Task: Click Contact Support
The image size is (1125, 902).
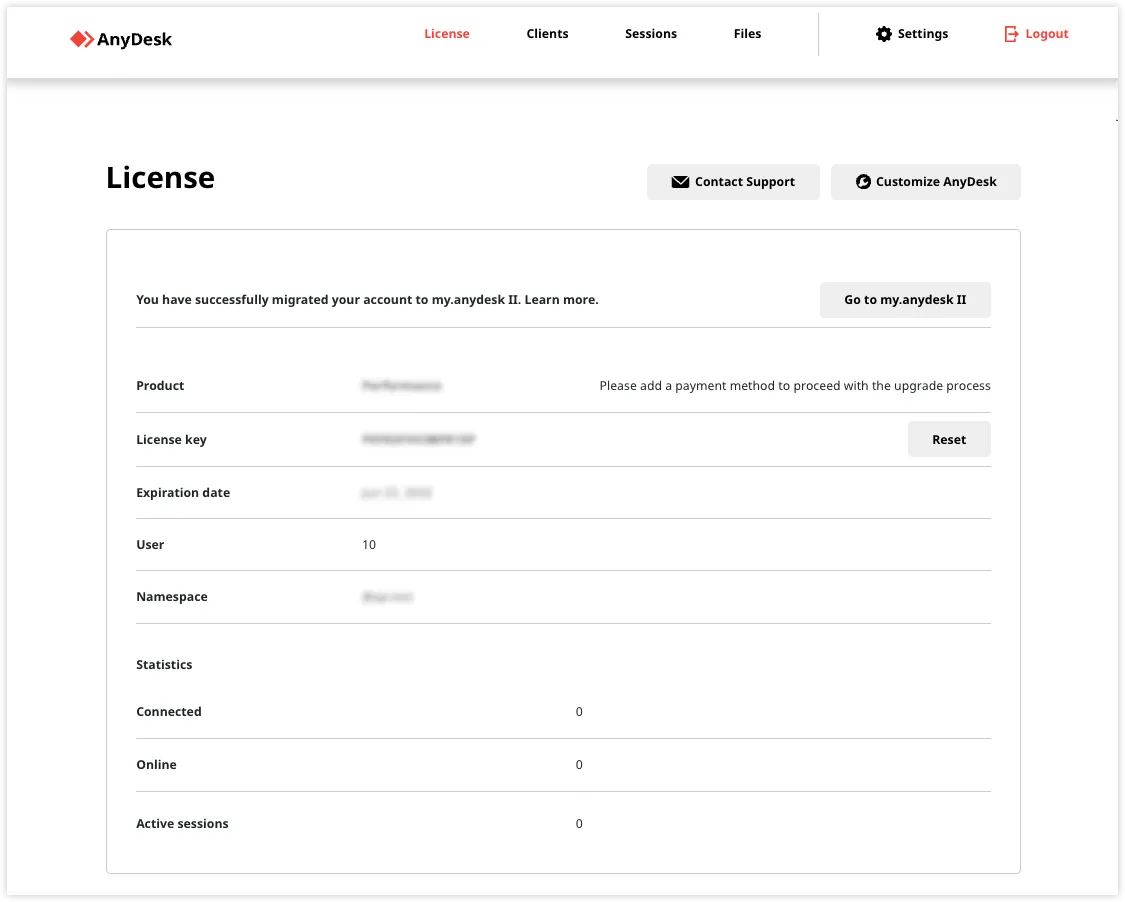Action: coord(733,181)
